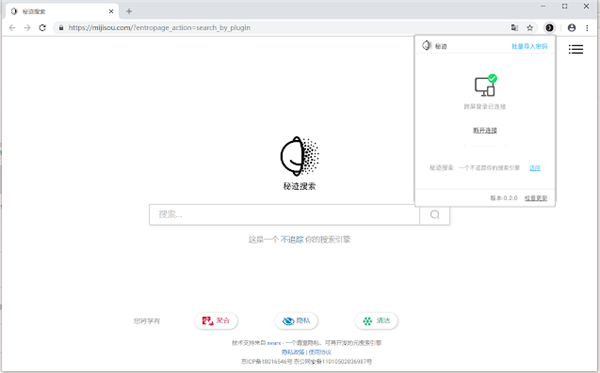Click the address bar URL

pyautogui.click(x=159, y=28)
